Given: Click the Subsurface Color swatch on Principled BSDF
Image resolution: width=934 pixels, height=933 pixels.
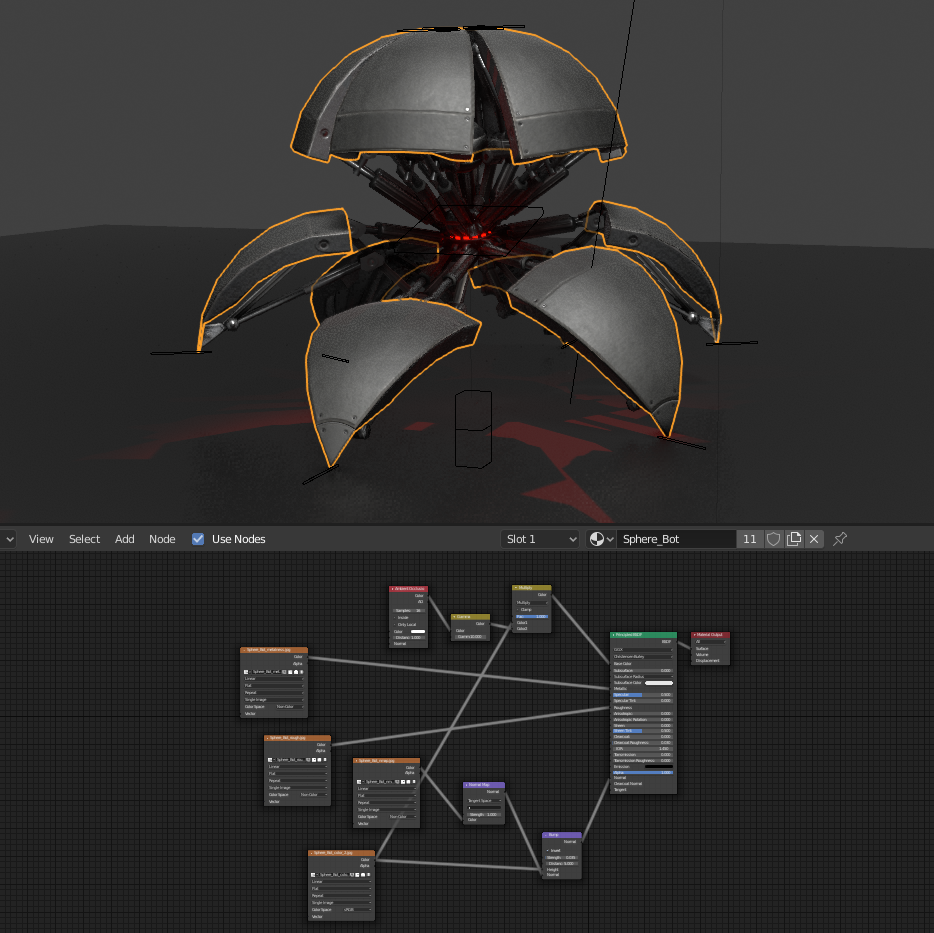Looking at the screenshot, I should point(659,683).
